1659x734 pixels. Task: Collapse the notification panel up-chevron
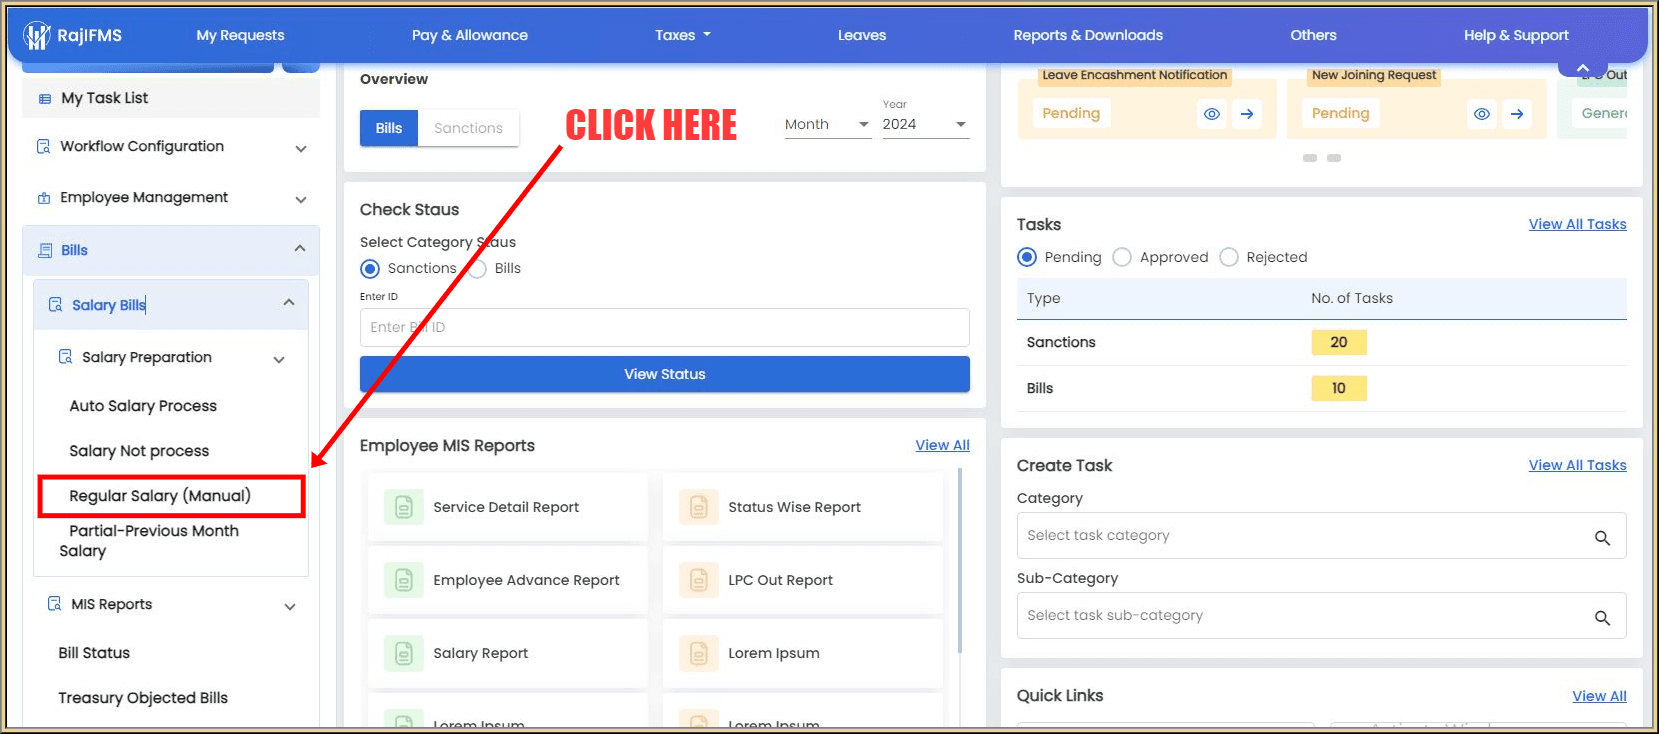tap(1583, 68)
